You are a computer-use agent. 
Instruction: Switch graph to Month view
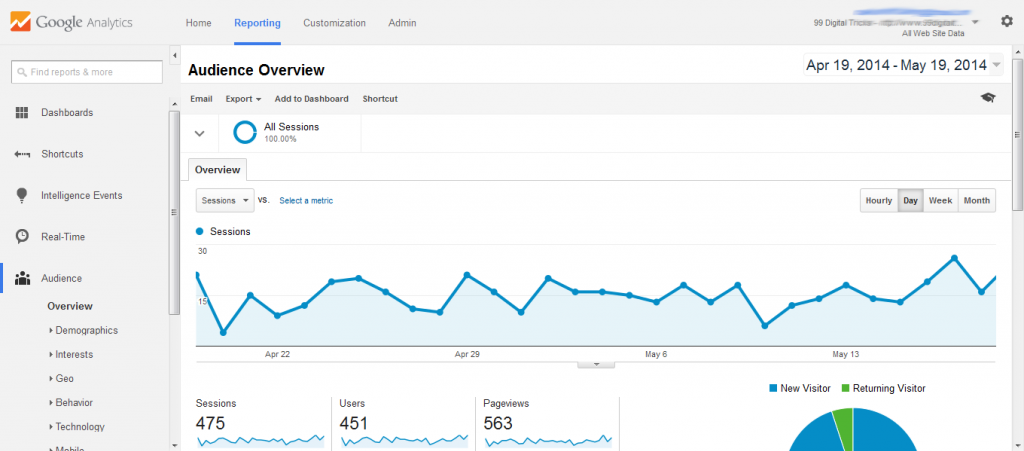977,200
